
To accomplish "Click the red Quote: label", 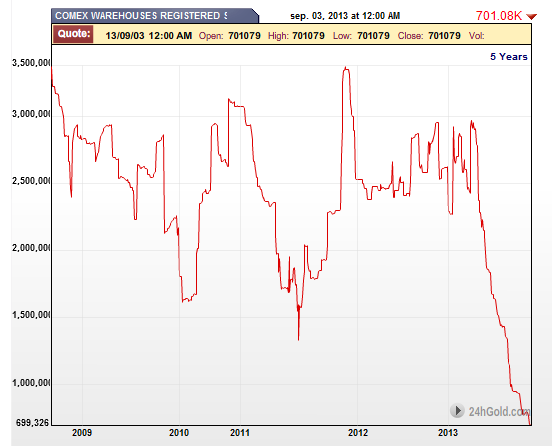I will pyautogui.click(x=74, y=34).
